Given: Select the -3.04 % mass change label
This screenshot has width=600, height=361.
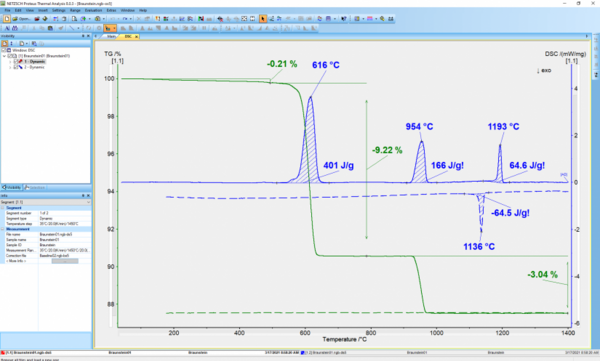Looking at the screenshot, I should (543, 274).
